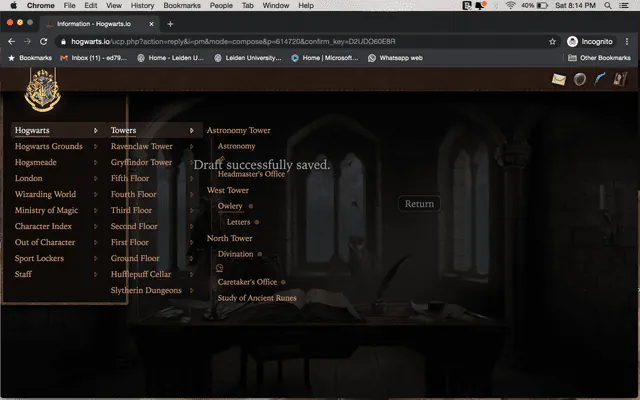Expand the Slytherin Dungeons submenu arrow
640x400 pixels.
coord(191,291)
